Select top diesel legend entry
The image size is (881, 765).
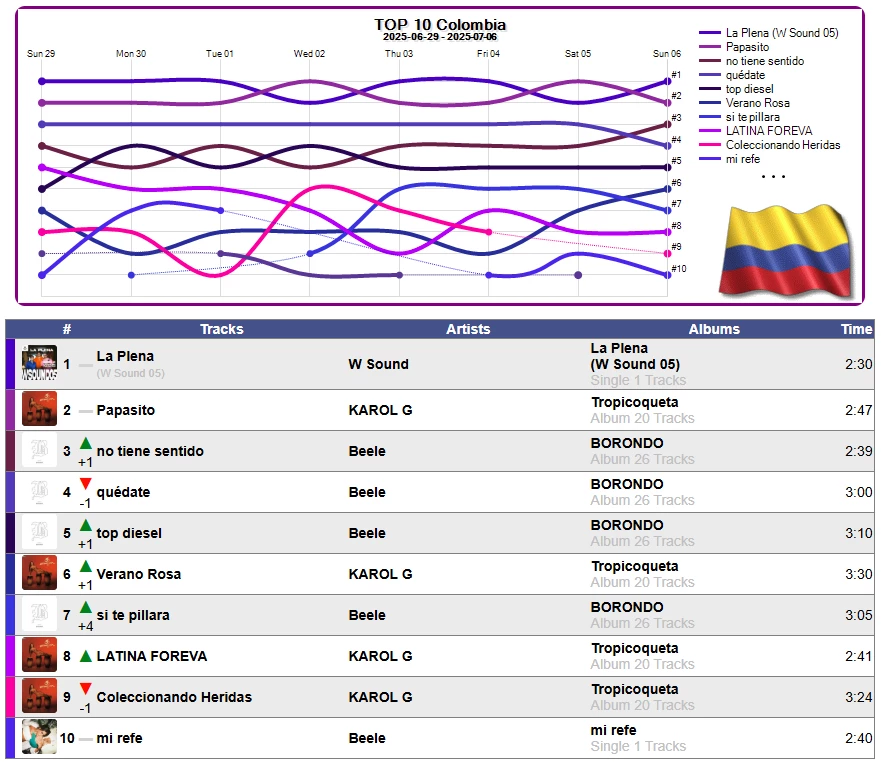750,89
